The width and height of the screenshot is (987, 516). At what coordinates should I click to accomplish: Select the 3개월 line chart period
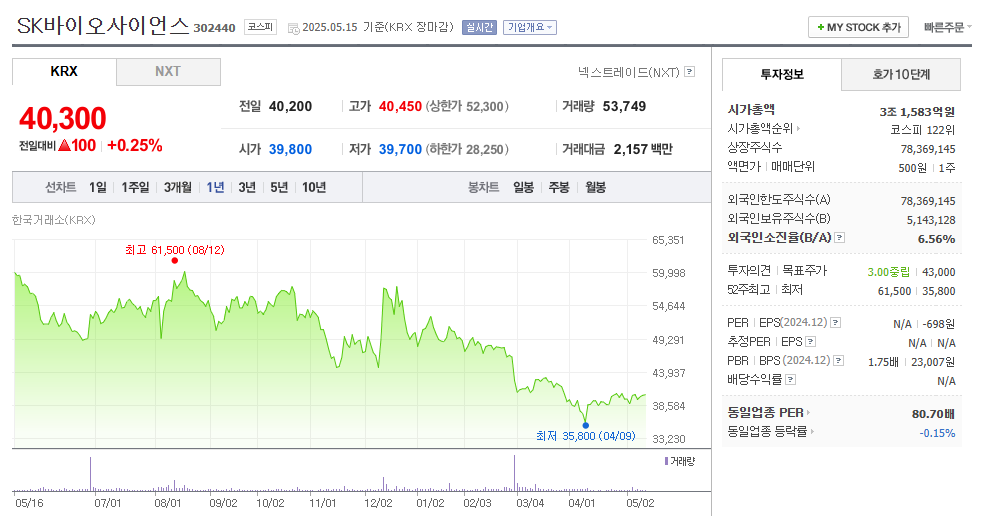177,187
